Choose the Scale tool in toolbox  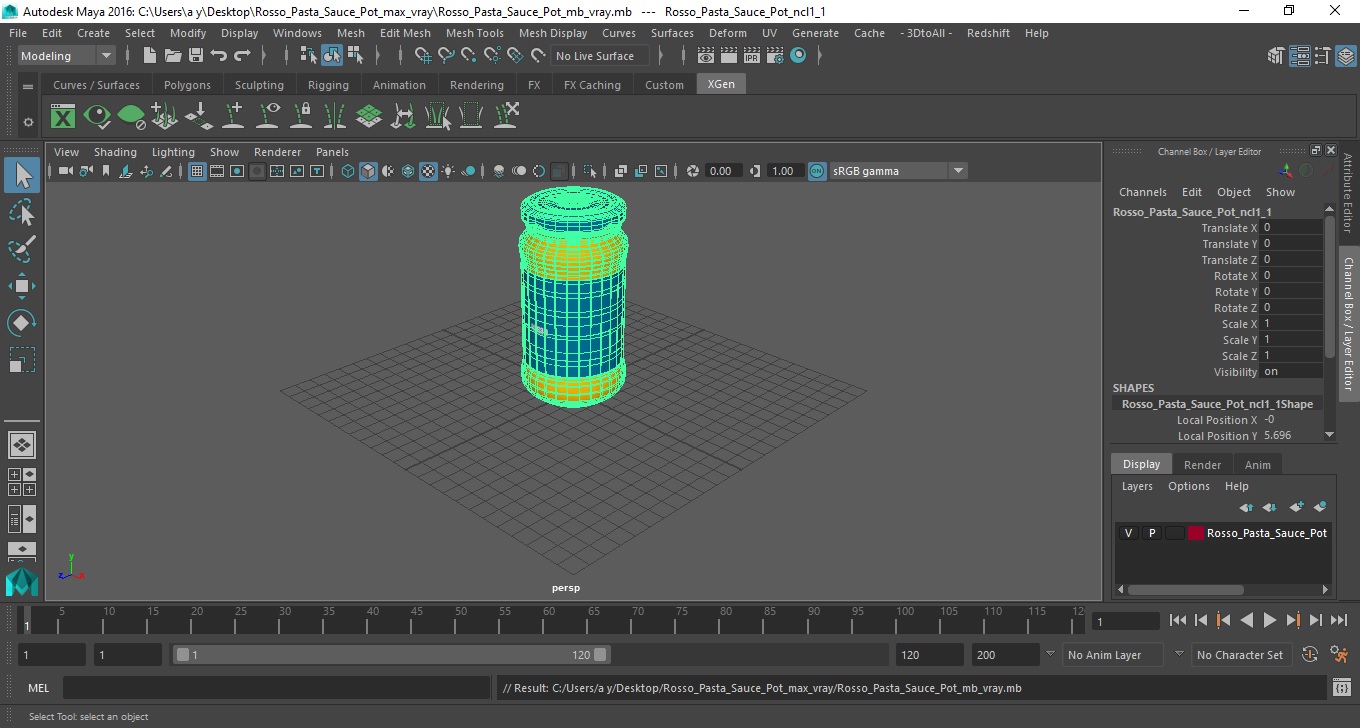pos(22,359)
